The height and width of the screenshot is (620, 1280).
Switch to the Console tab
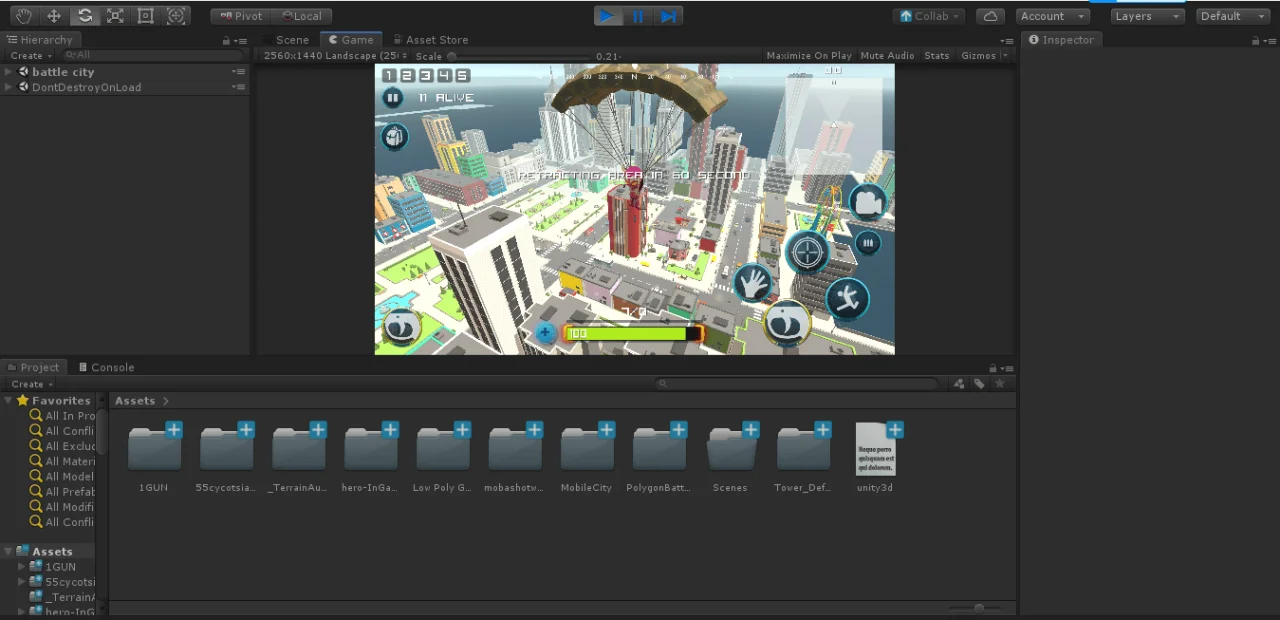click(x=106, y=367)
